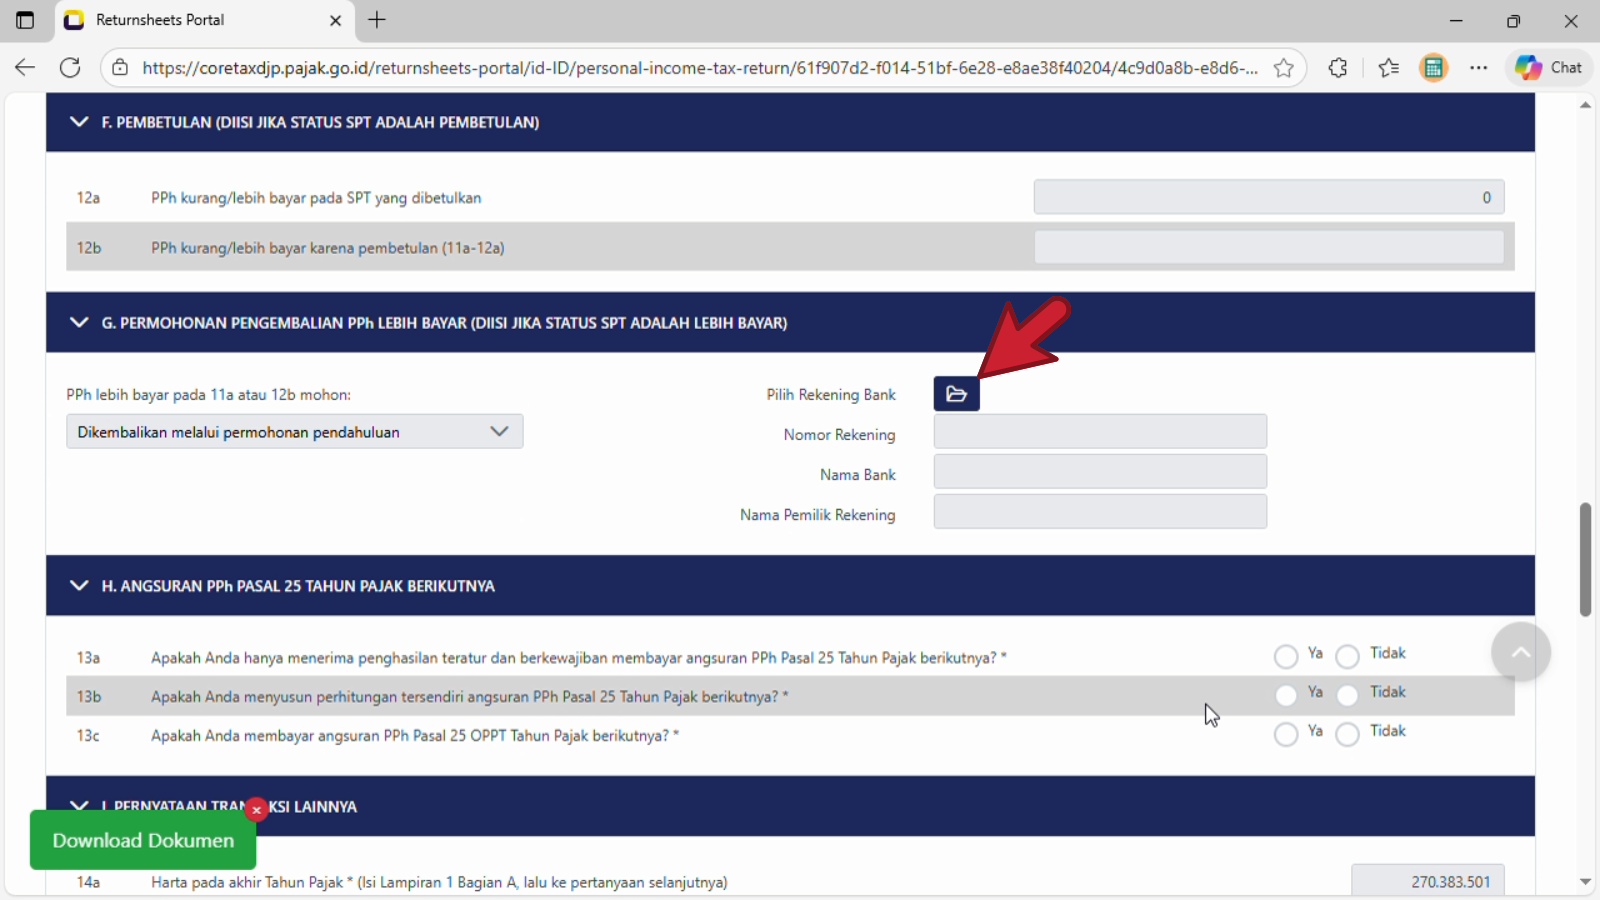Open the bank account folder picker icon
The height and width of the screenshot is (900, 1600).
pos(956,394)
